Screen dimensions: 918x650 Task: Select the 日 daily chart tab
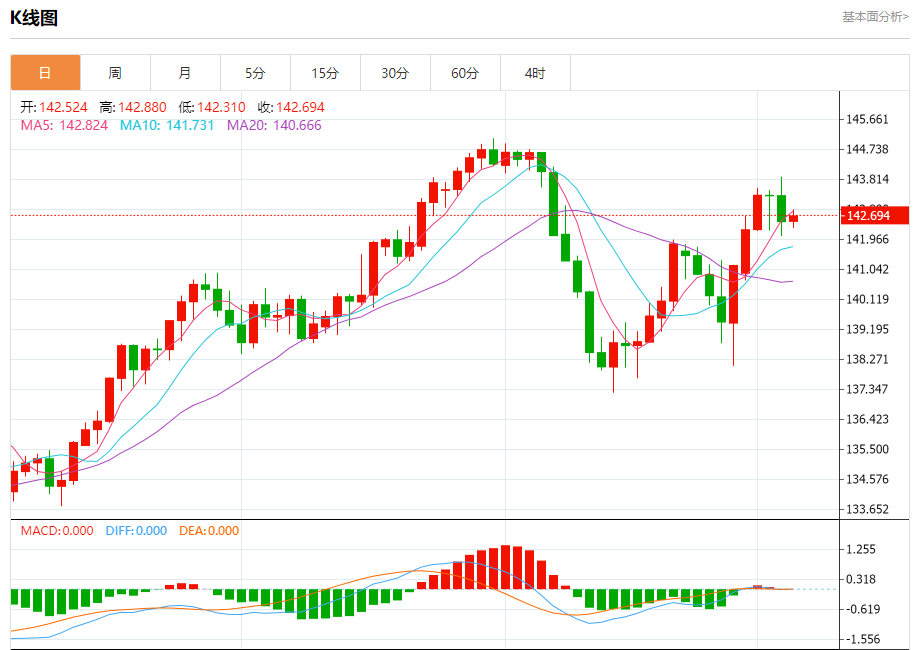(x=45, y=73)
